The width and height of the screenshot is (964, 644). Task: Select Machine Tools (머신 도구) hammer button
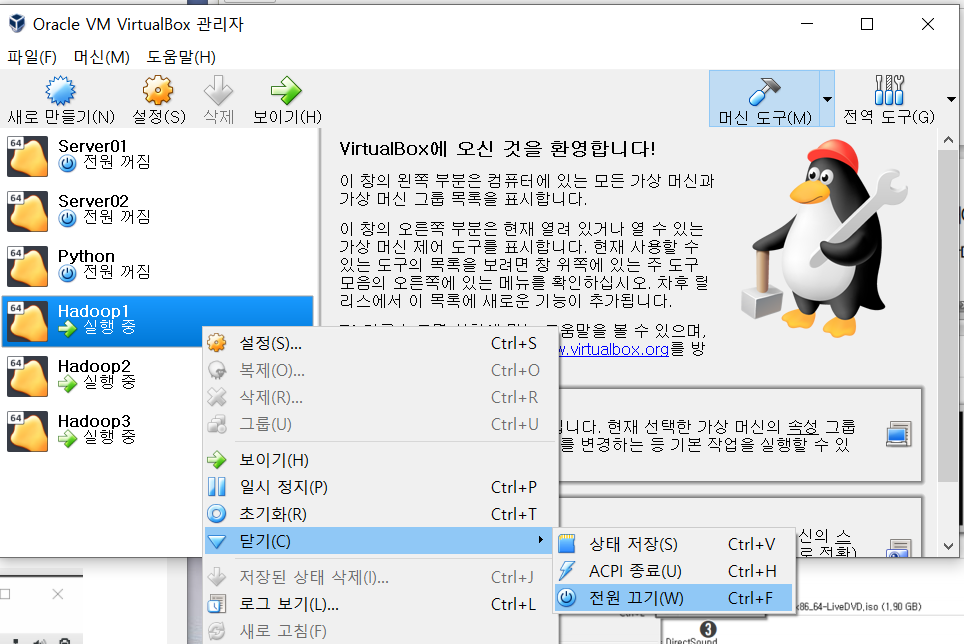(x=764, y=99)
